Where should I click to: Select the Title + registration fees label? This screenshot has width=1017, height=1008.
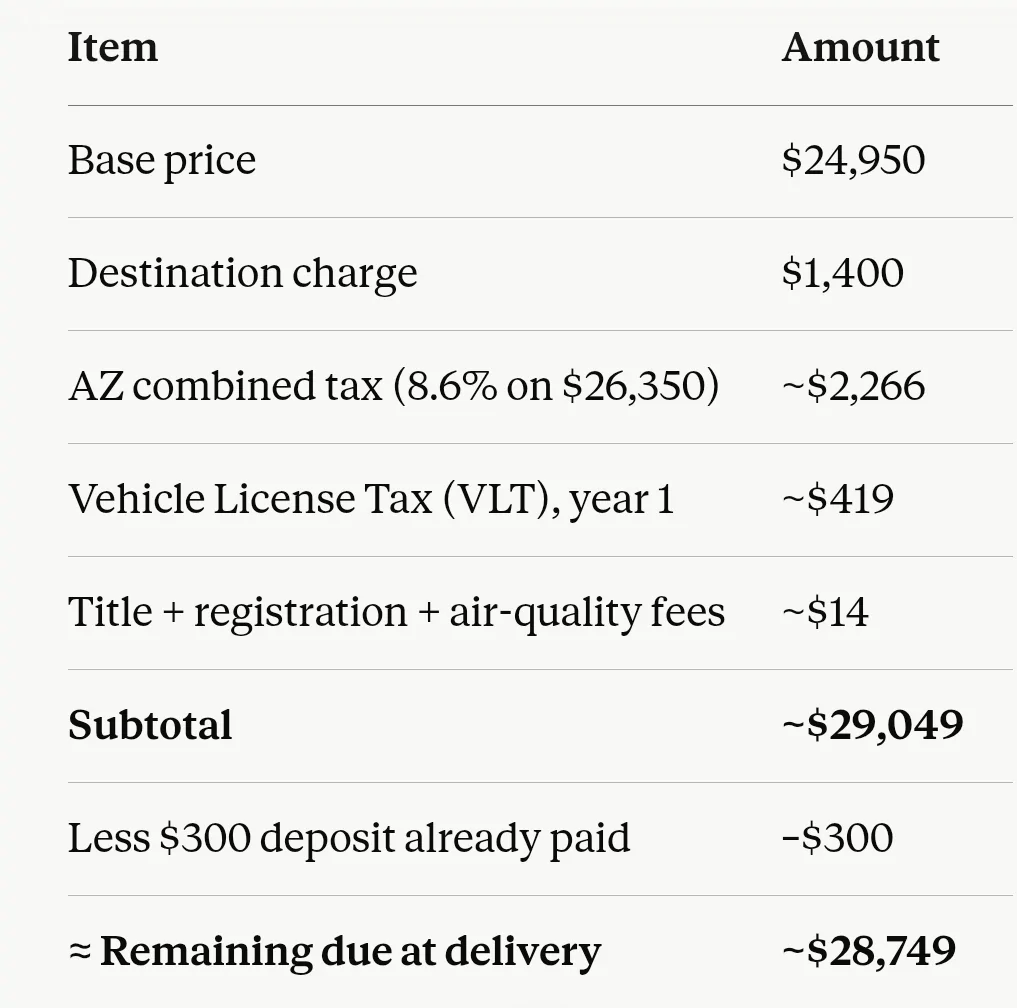[x=396, y=612]
